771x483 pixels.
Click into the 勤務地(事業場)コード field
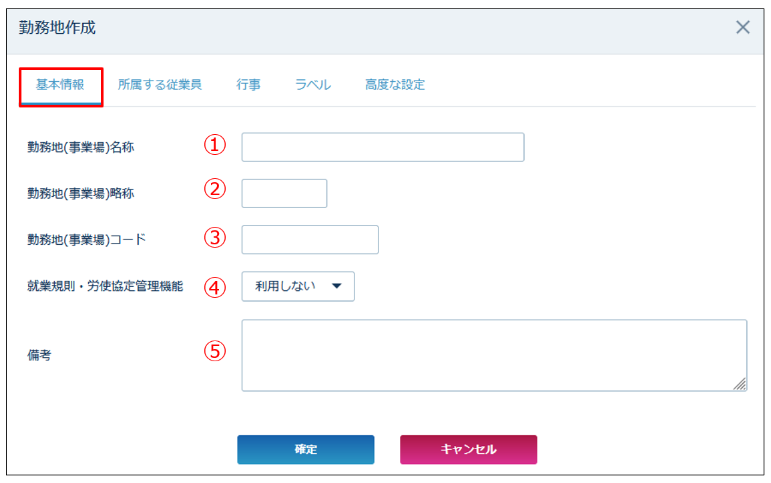[x=310, y=240]
